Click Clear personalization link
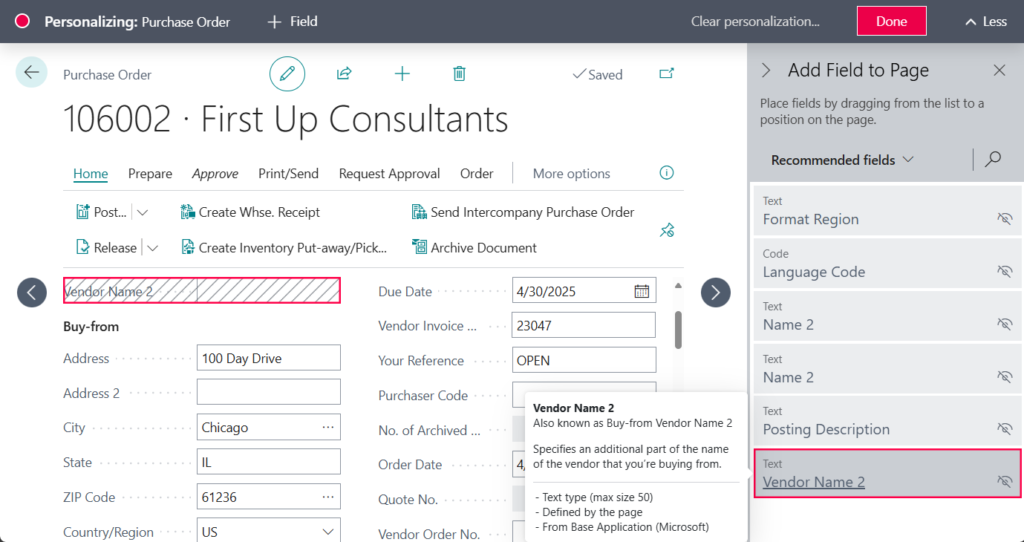The height and width of the screenshot is (542, 1024). coord(755,21)
